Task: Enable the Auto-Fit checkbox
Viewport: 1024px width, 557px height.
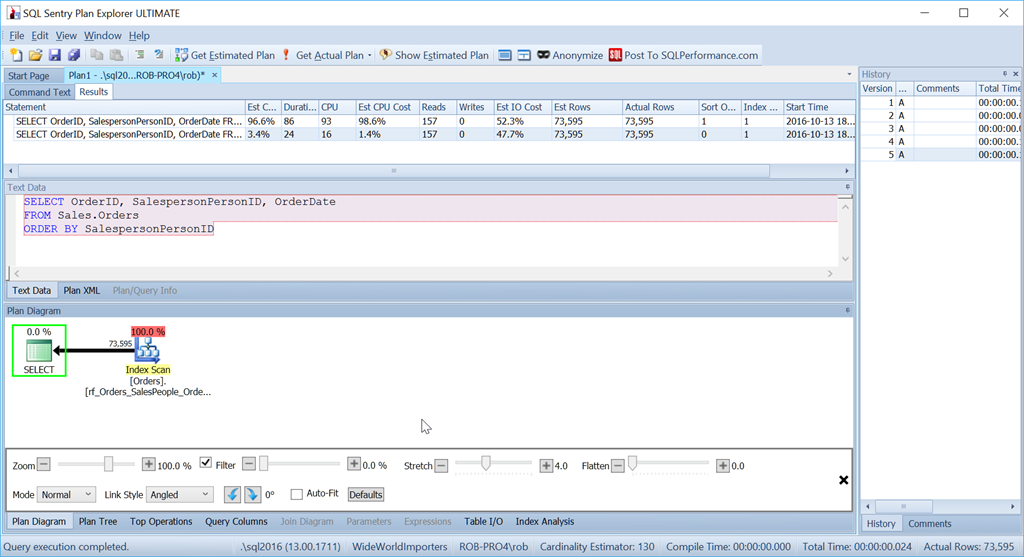Action: [x=296, y=494]
